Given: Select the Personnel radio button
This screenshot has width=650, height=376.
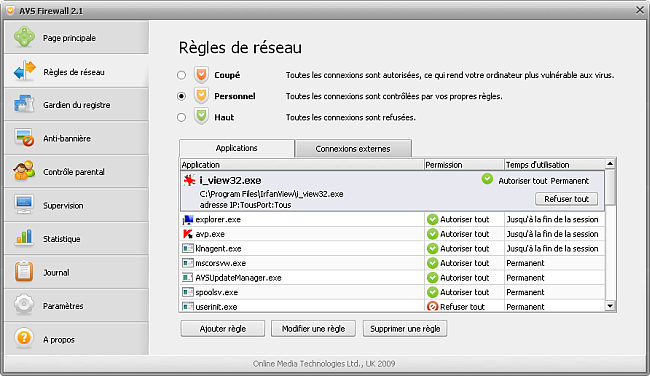Looking at the screenshot, I should pos(181,96).
